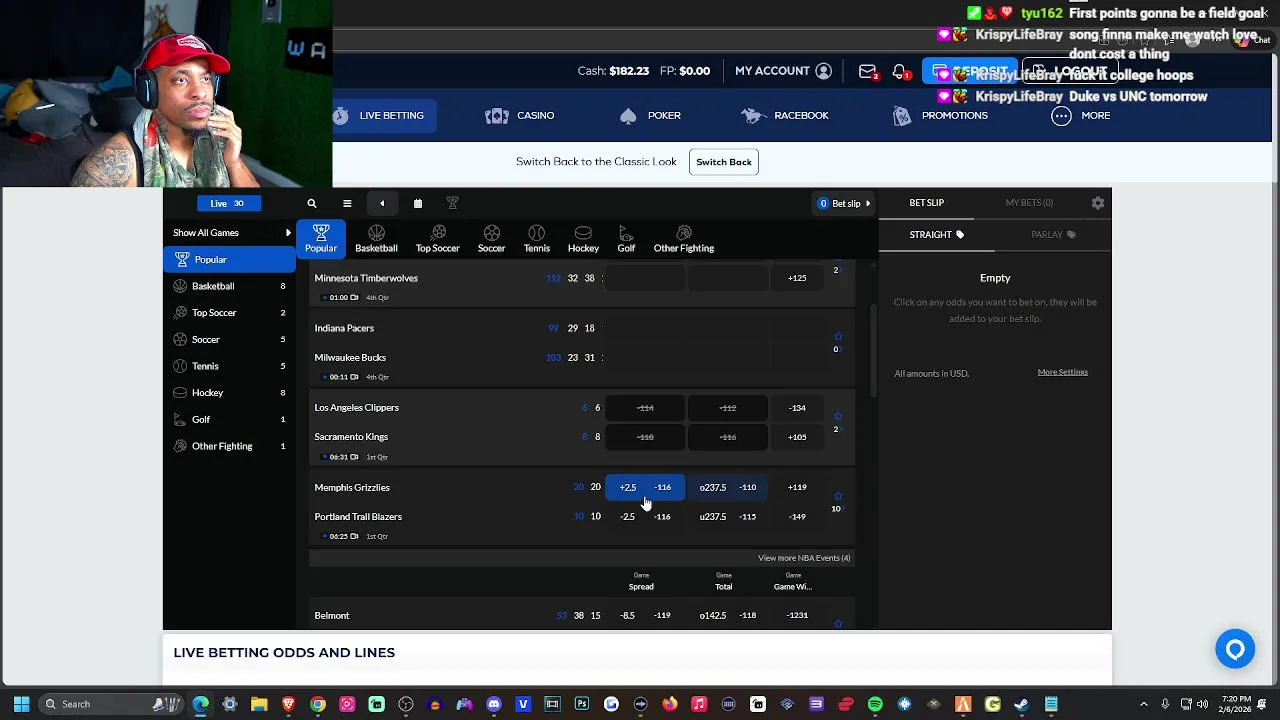Switch to the STRAIGHT tab
The width and height of the screenshot is (1280, 720).
(x=937, y=235)
